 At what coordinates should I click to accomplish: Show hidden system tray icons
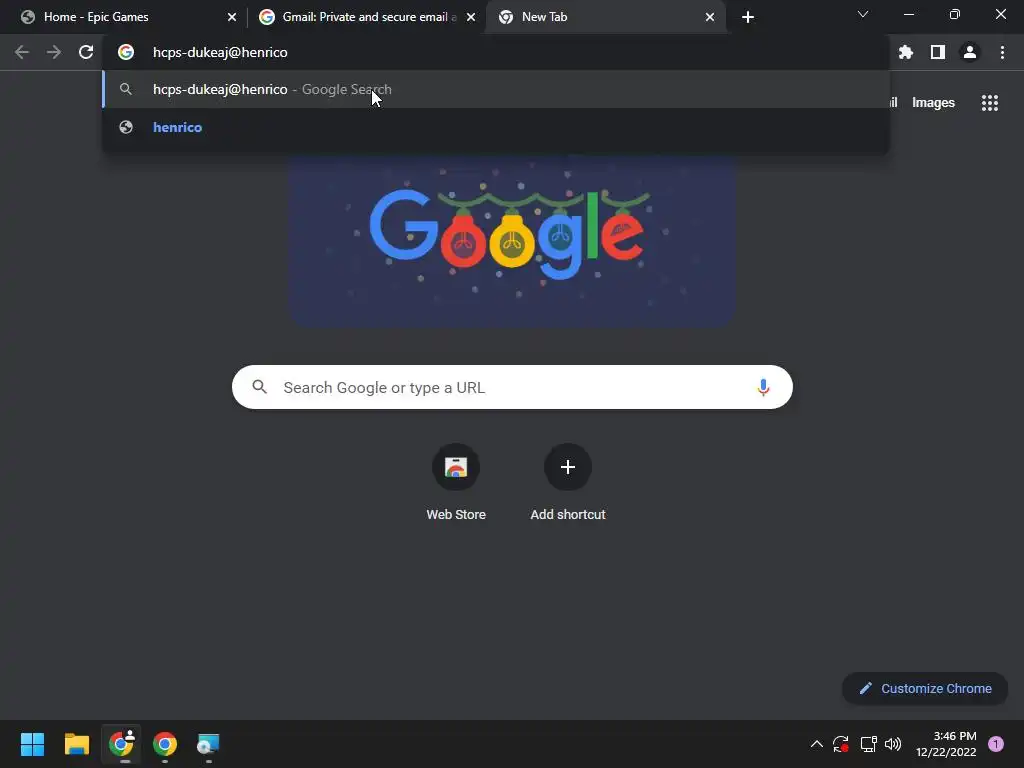[x=816, y=744]
